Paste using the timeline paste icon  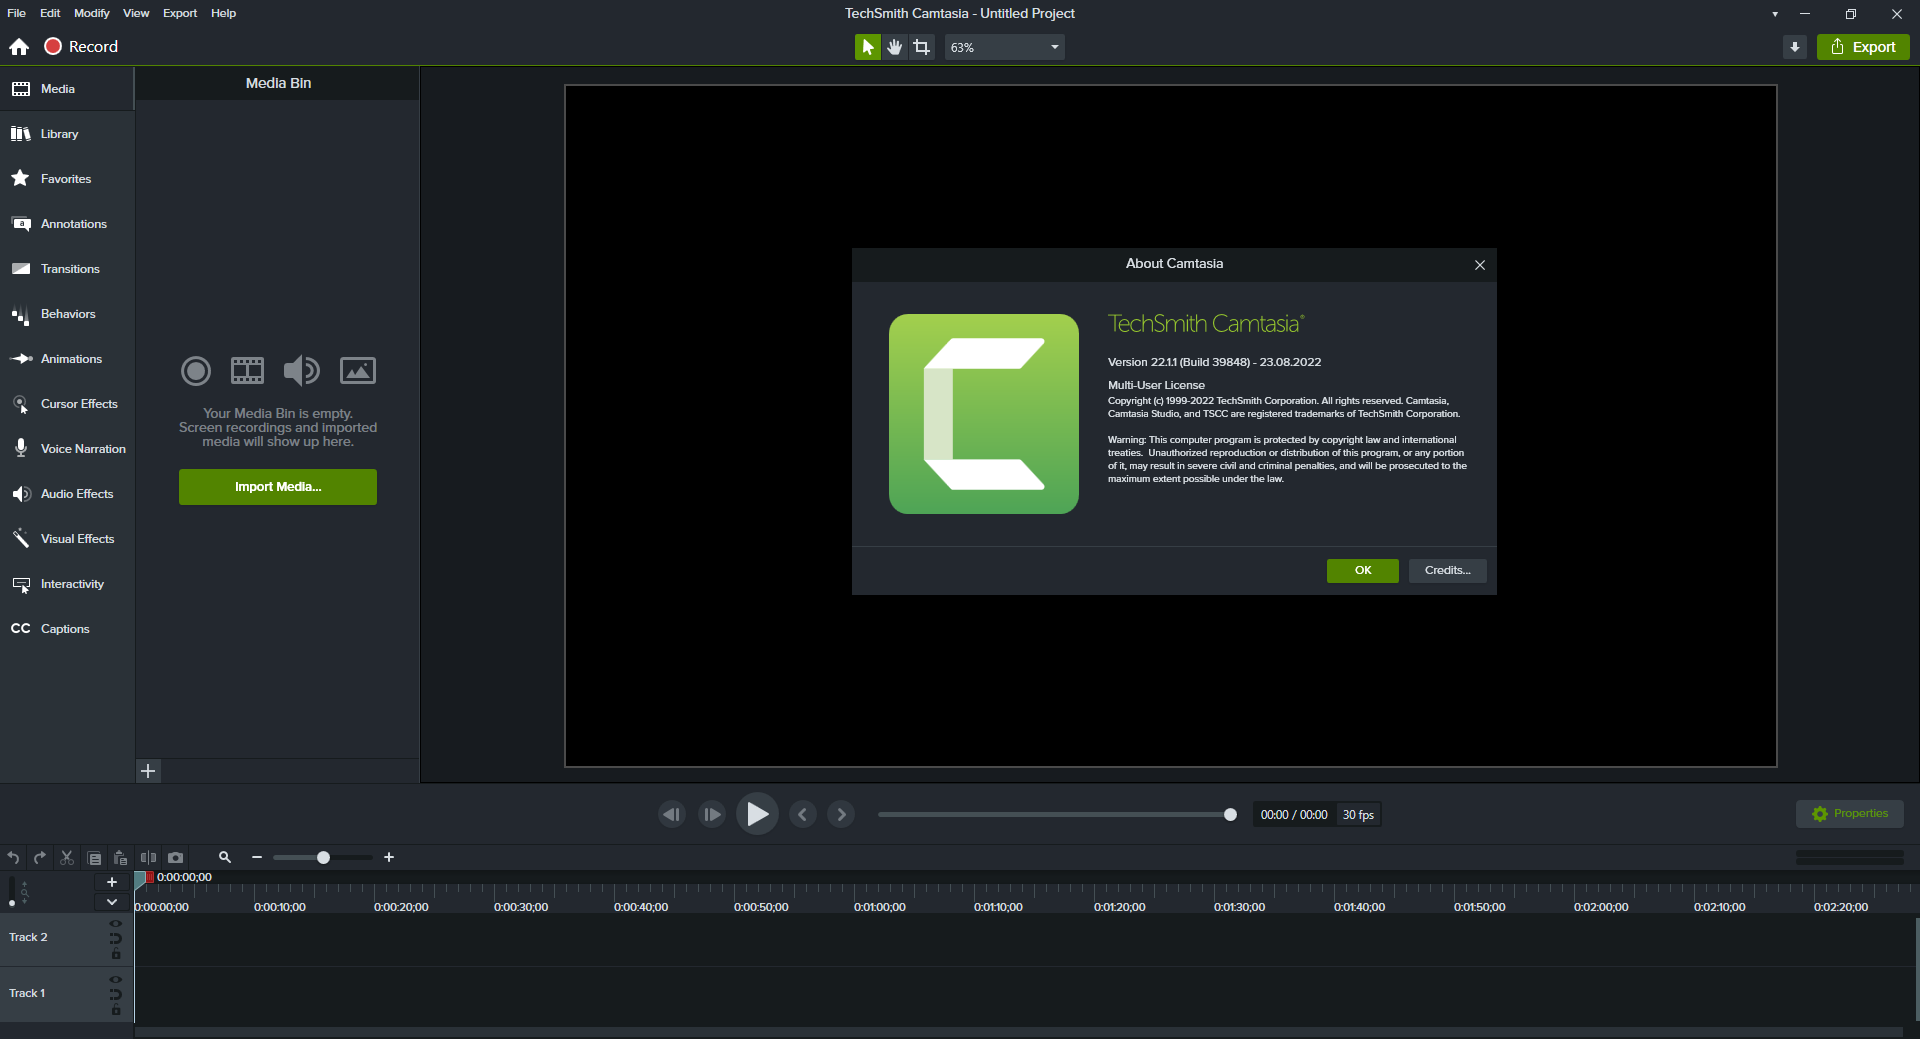pyautogui.click(x=121, y=858)
